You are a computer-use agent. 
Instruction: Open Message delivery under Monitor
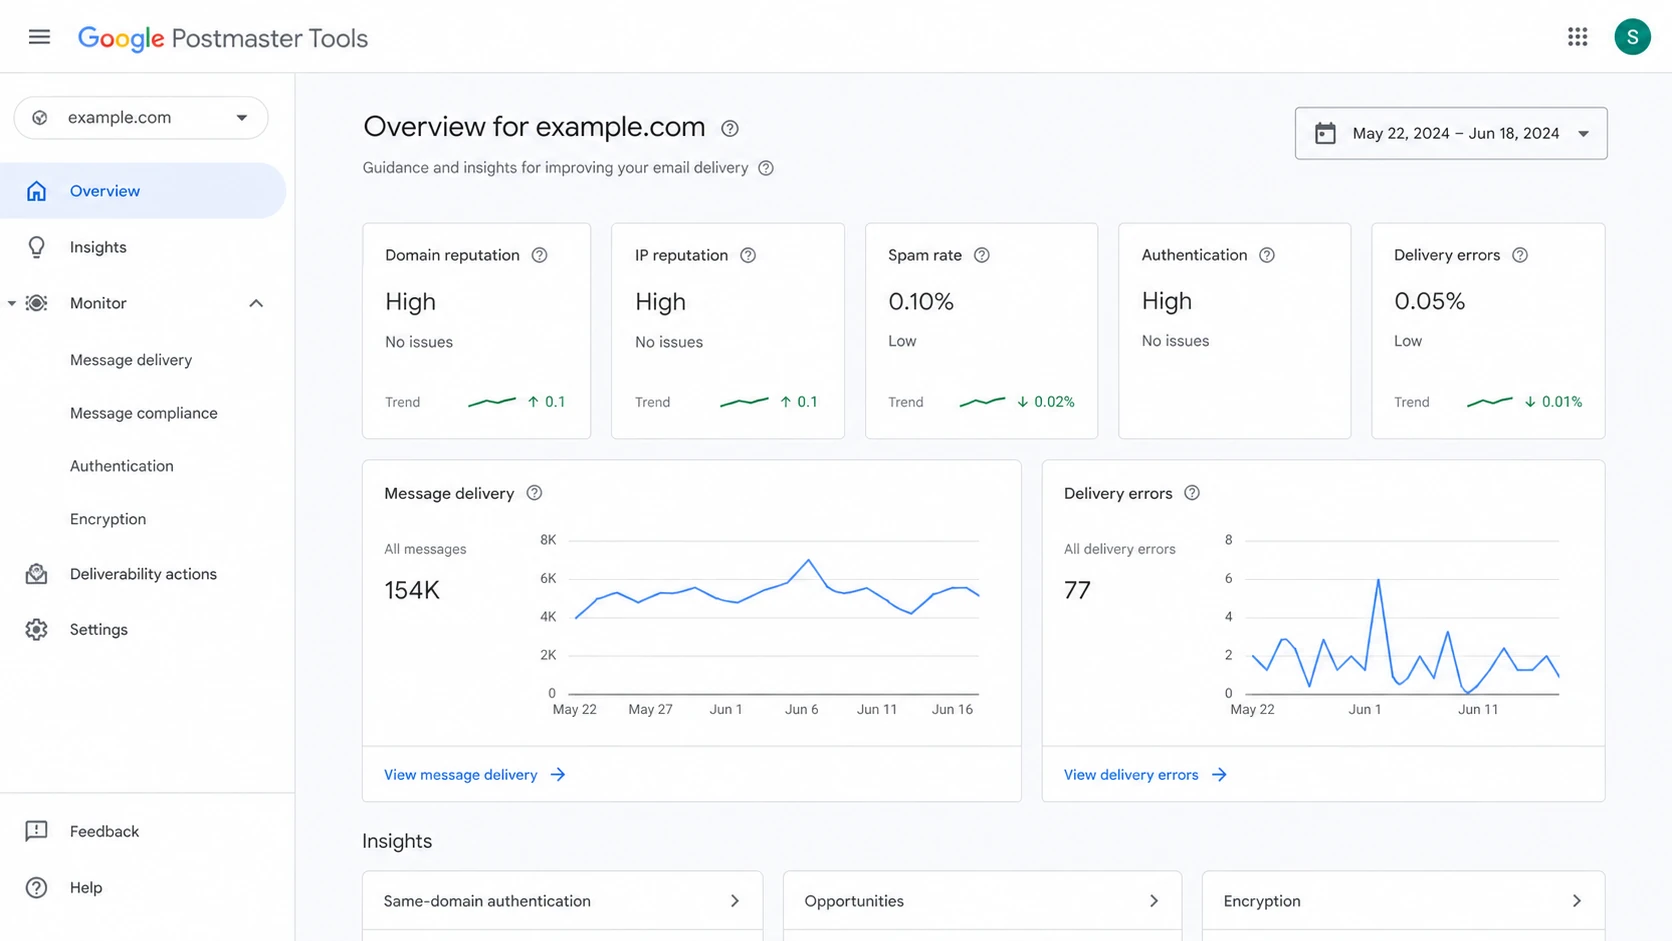(x=131, y=360)
